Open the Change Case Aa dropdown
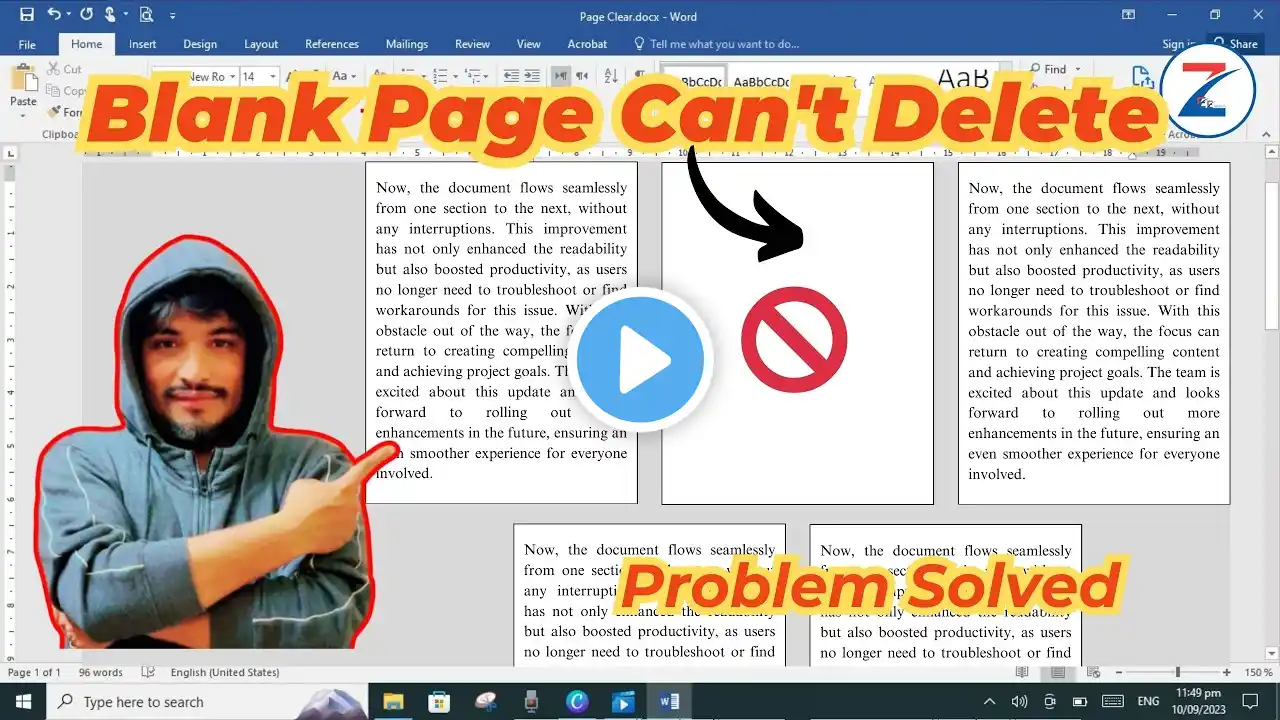The width and height of the screenshot is (1280, 720). point(344,76)
